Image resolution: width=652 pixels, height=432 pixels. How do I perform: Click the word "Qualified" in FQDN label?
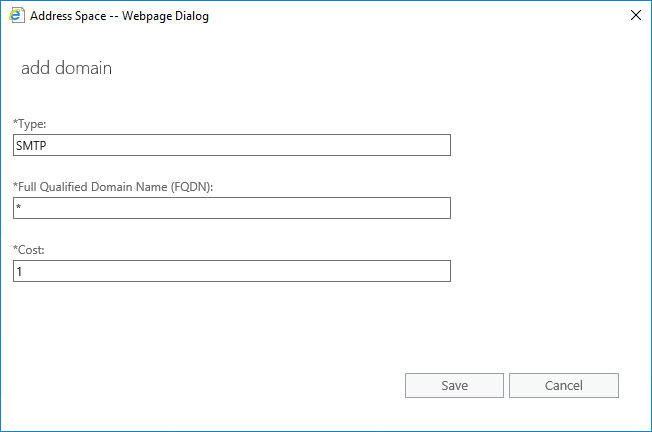coord(63,187)
